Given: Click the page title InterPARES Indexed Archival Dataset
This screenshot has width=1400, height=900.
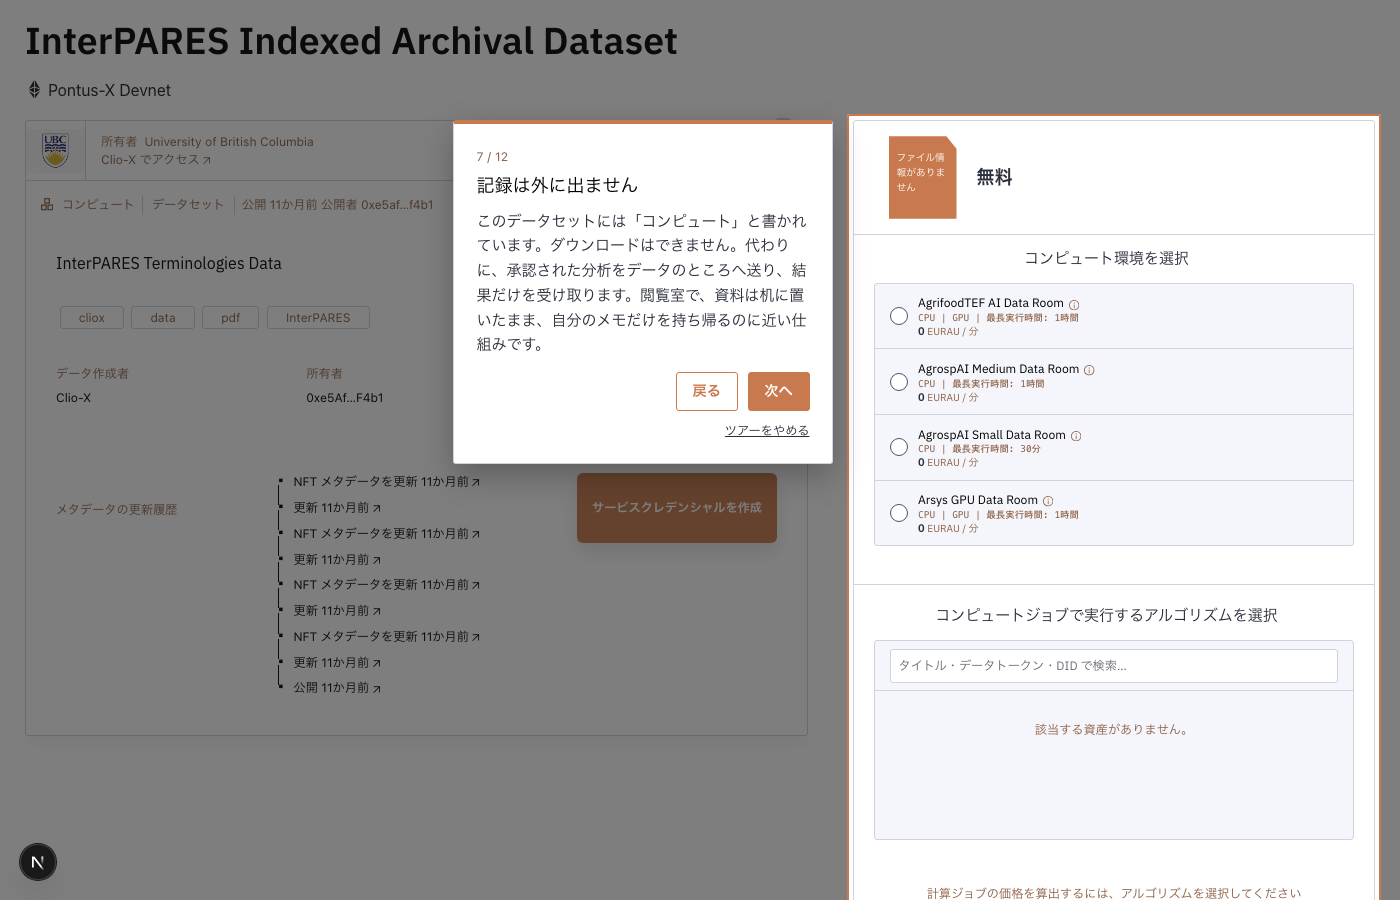Looking at the screenshot, I should tap(351, 41).
